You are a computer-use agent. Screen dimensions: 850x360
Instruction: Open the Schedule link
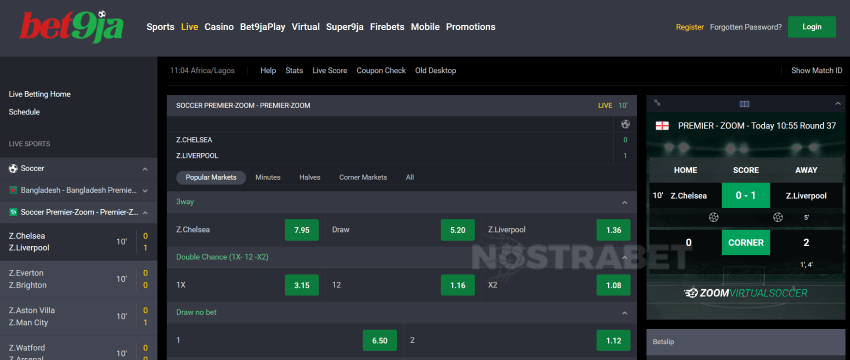24,112
